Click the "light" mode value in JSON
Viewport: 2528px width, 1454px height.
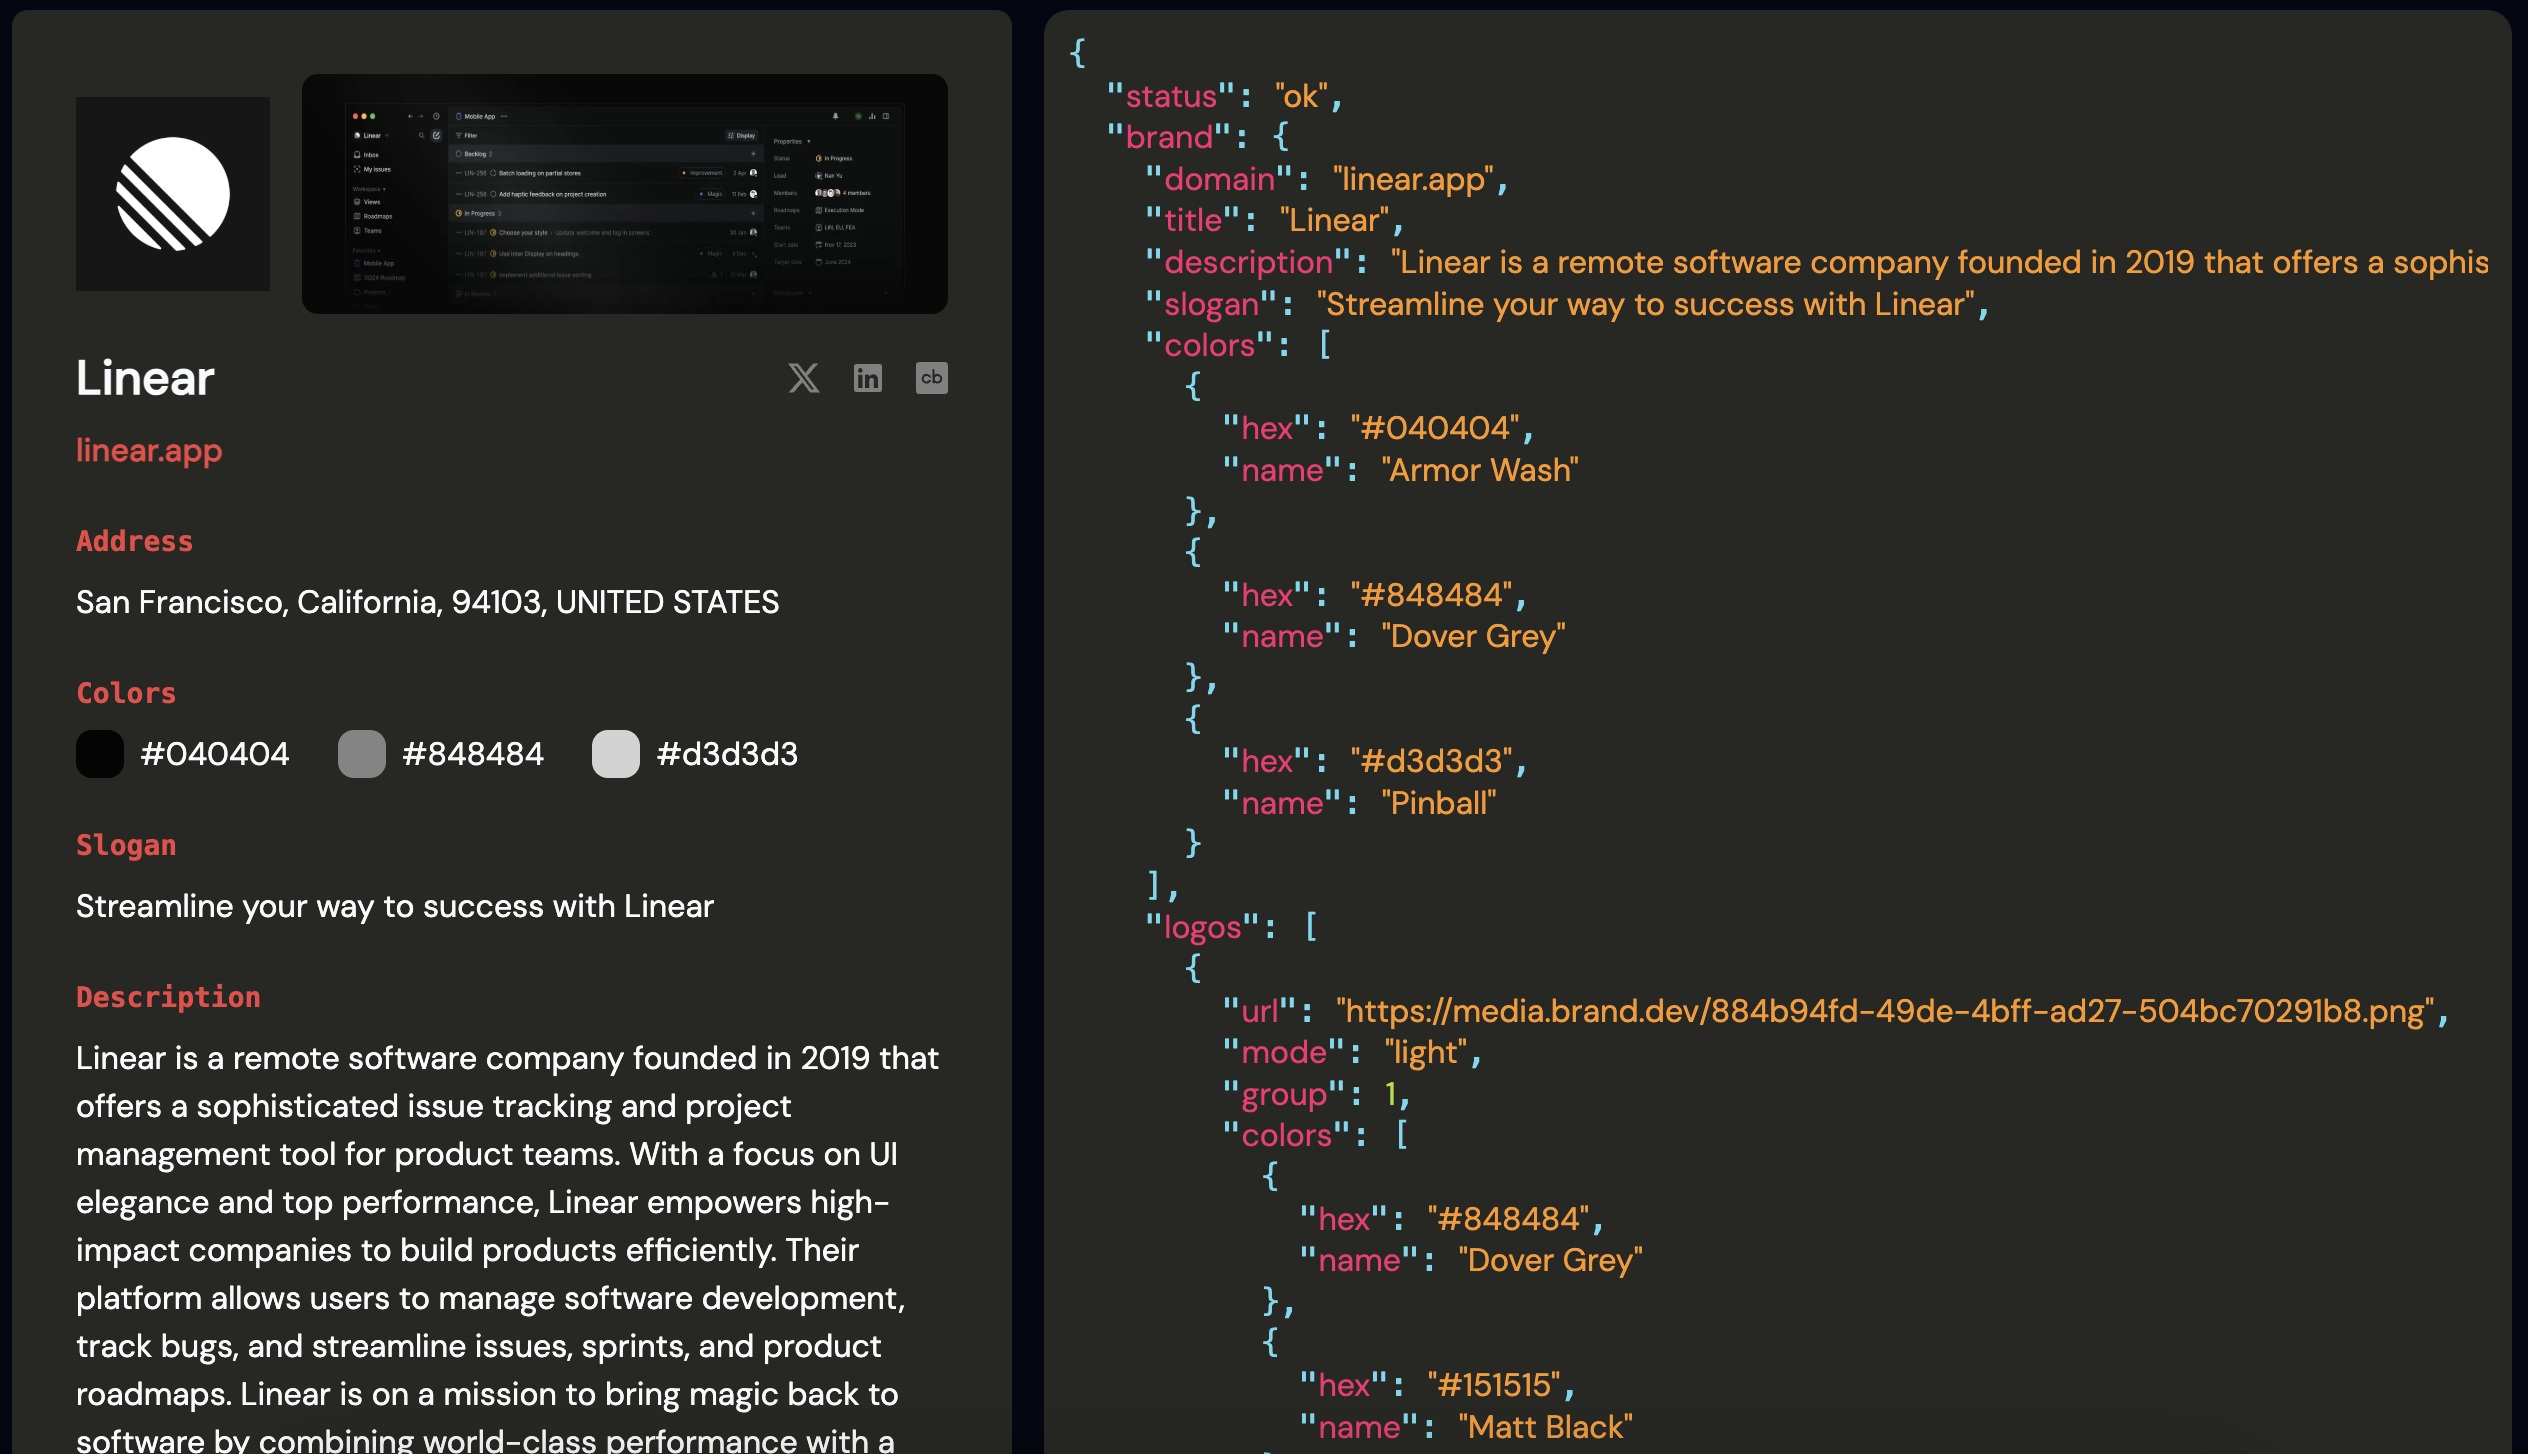[x=1425, y=1052]
